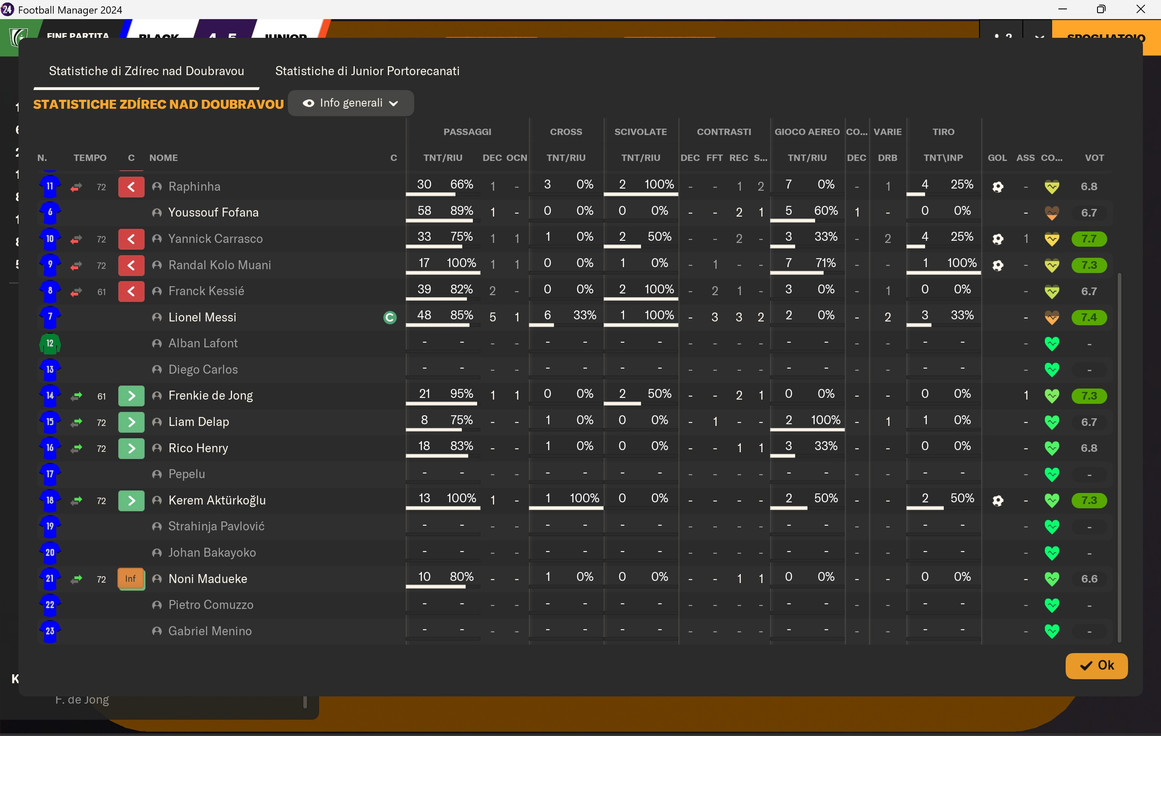The width and height of the screenshot is (1161, 800).
Task: Sort by the VOT rating column header
Action: tap(1094, 158)
